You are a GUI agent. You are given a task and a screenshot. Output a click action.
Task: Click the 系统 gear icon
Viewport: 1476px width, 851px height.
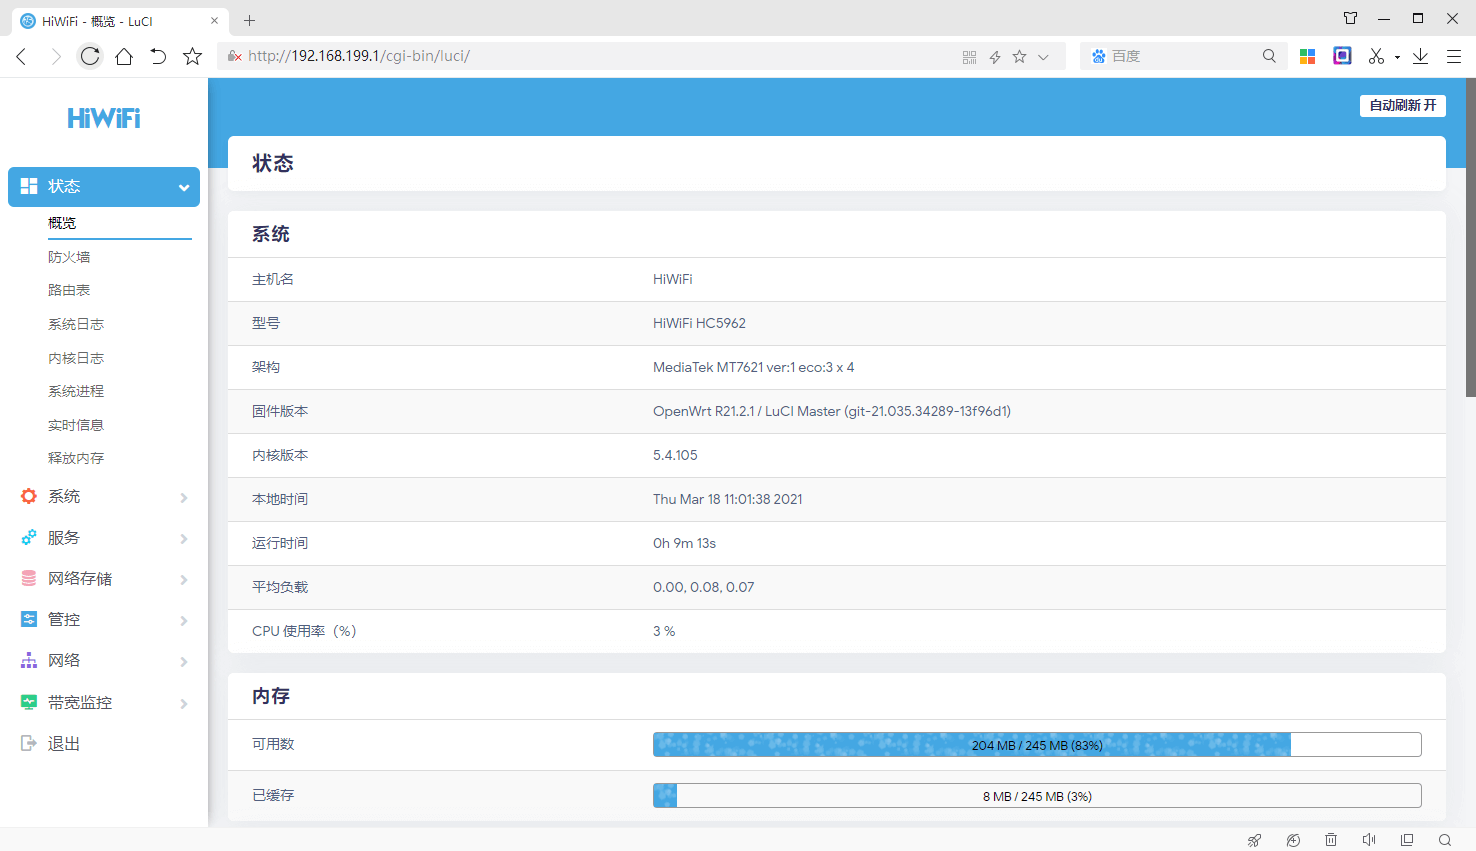[29, 496]
